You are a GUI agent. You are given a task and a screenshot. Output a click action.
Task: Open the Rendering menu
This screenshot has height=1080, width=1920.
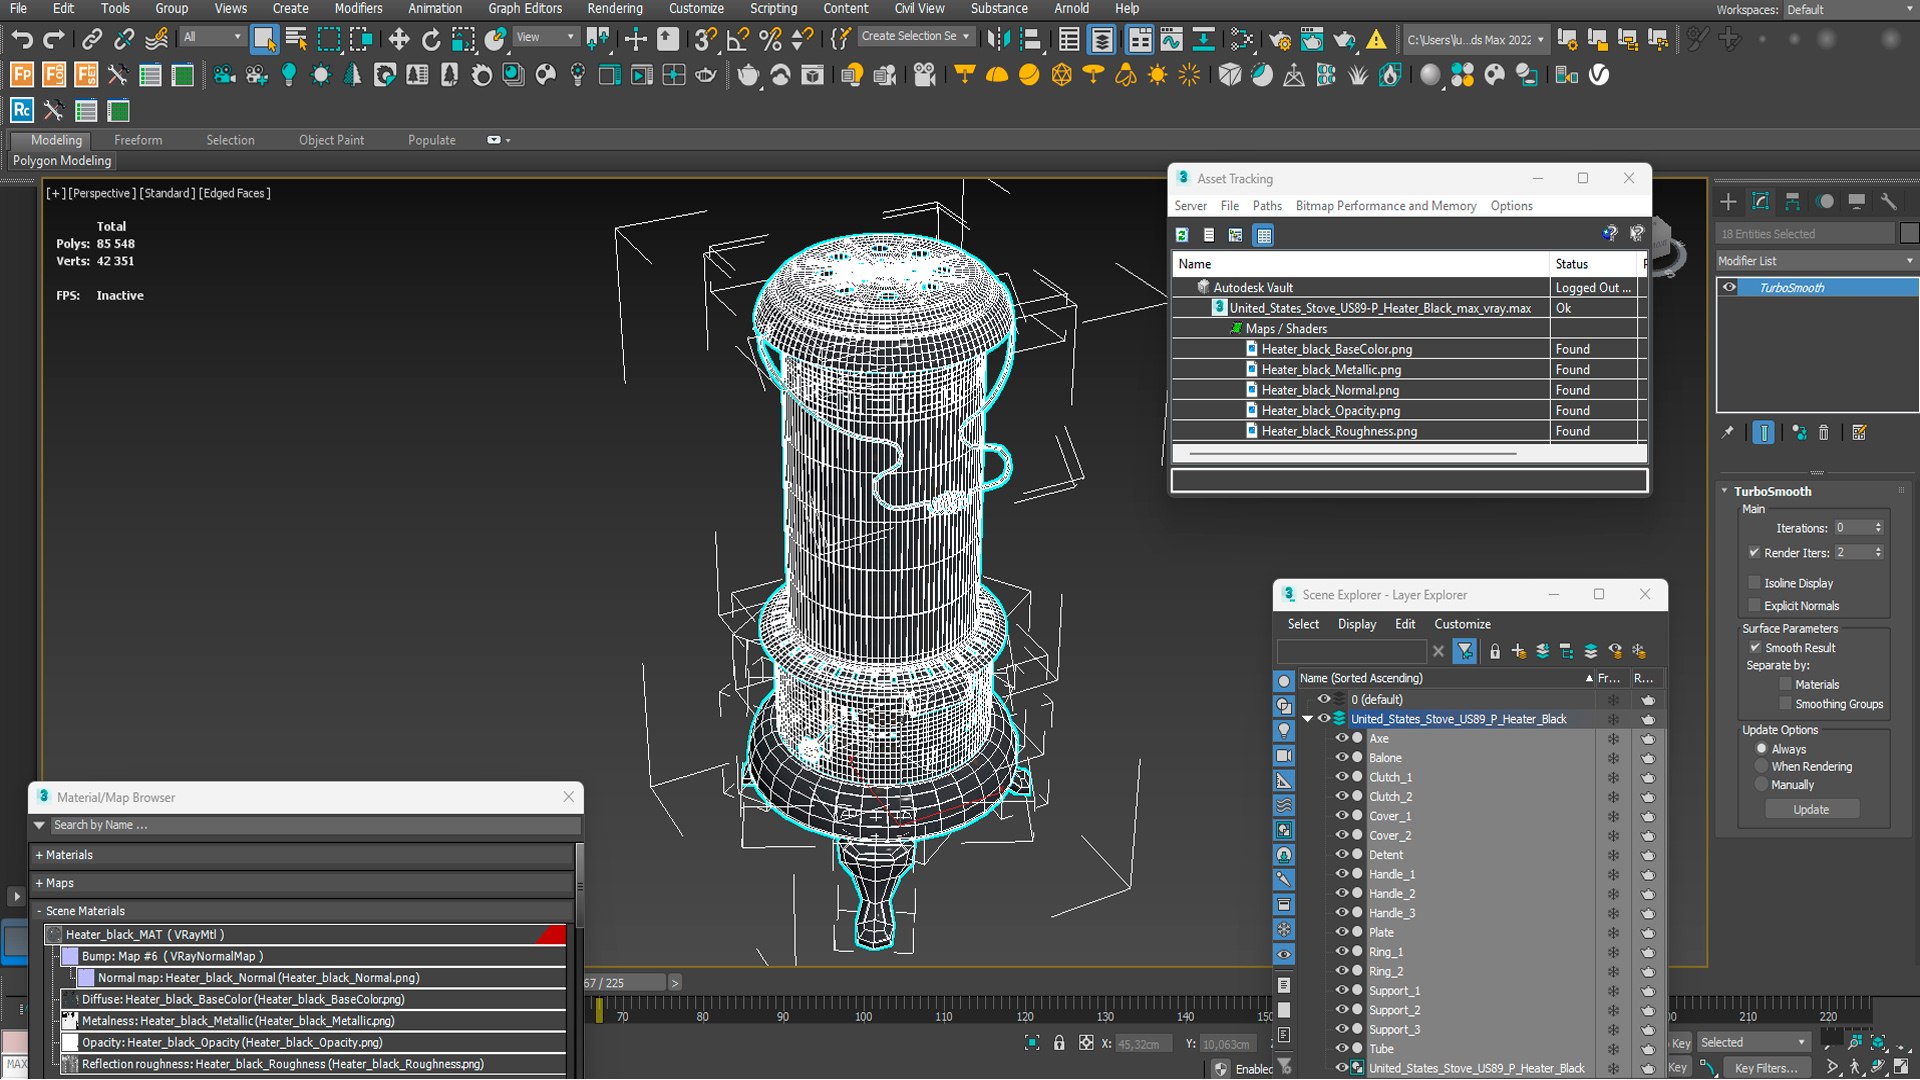coord(614,8)
